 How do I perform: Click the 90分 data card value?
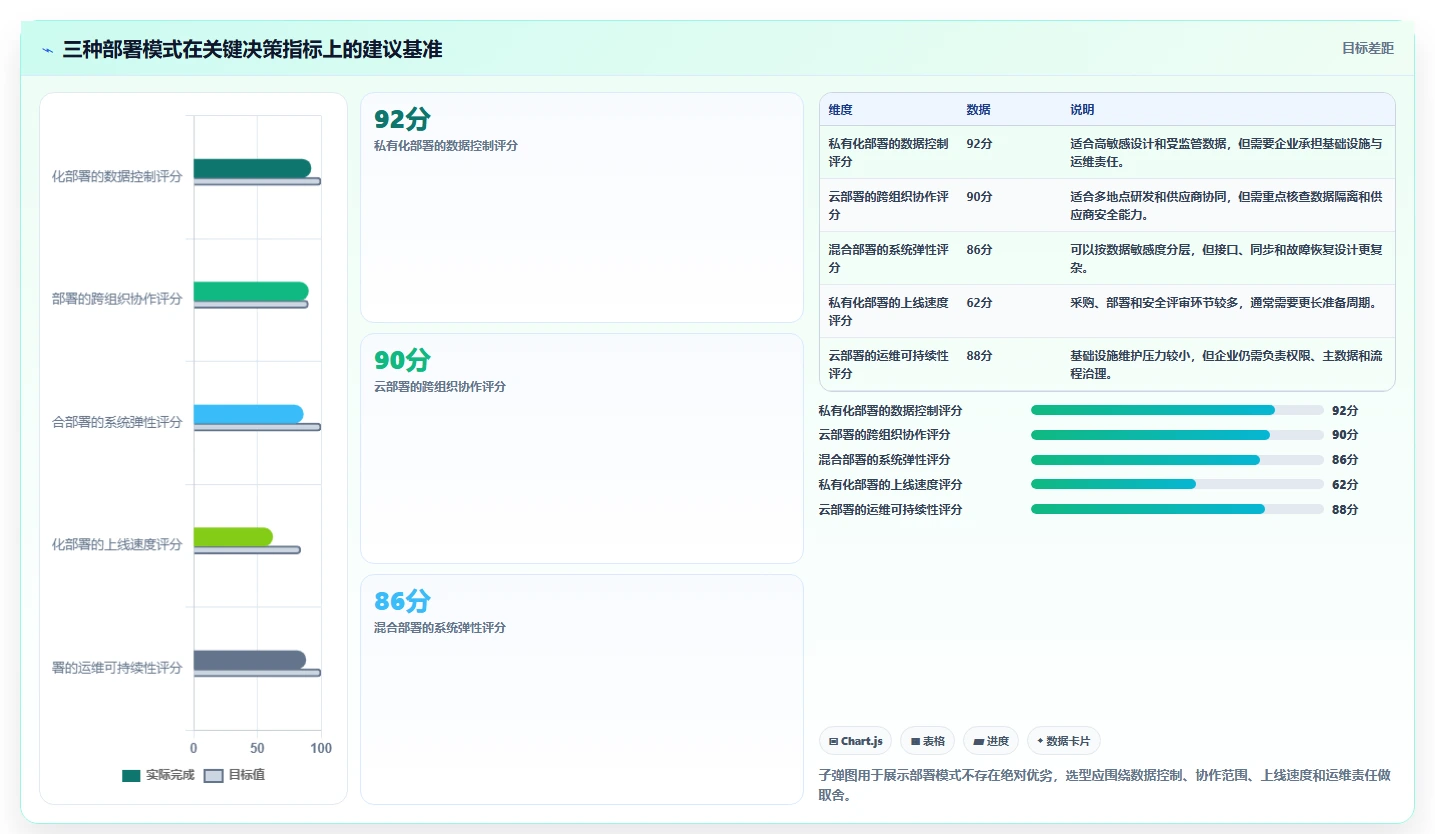[402, 360]
